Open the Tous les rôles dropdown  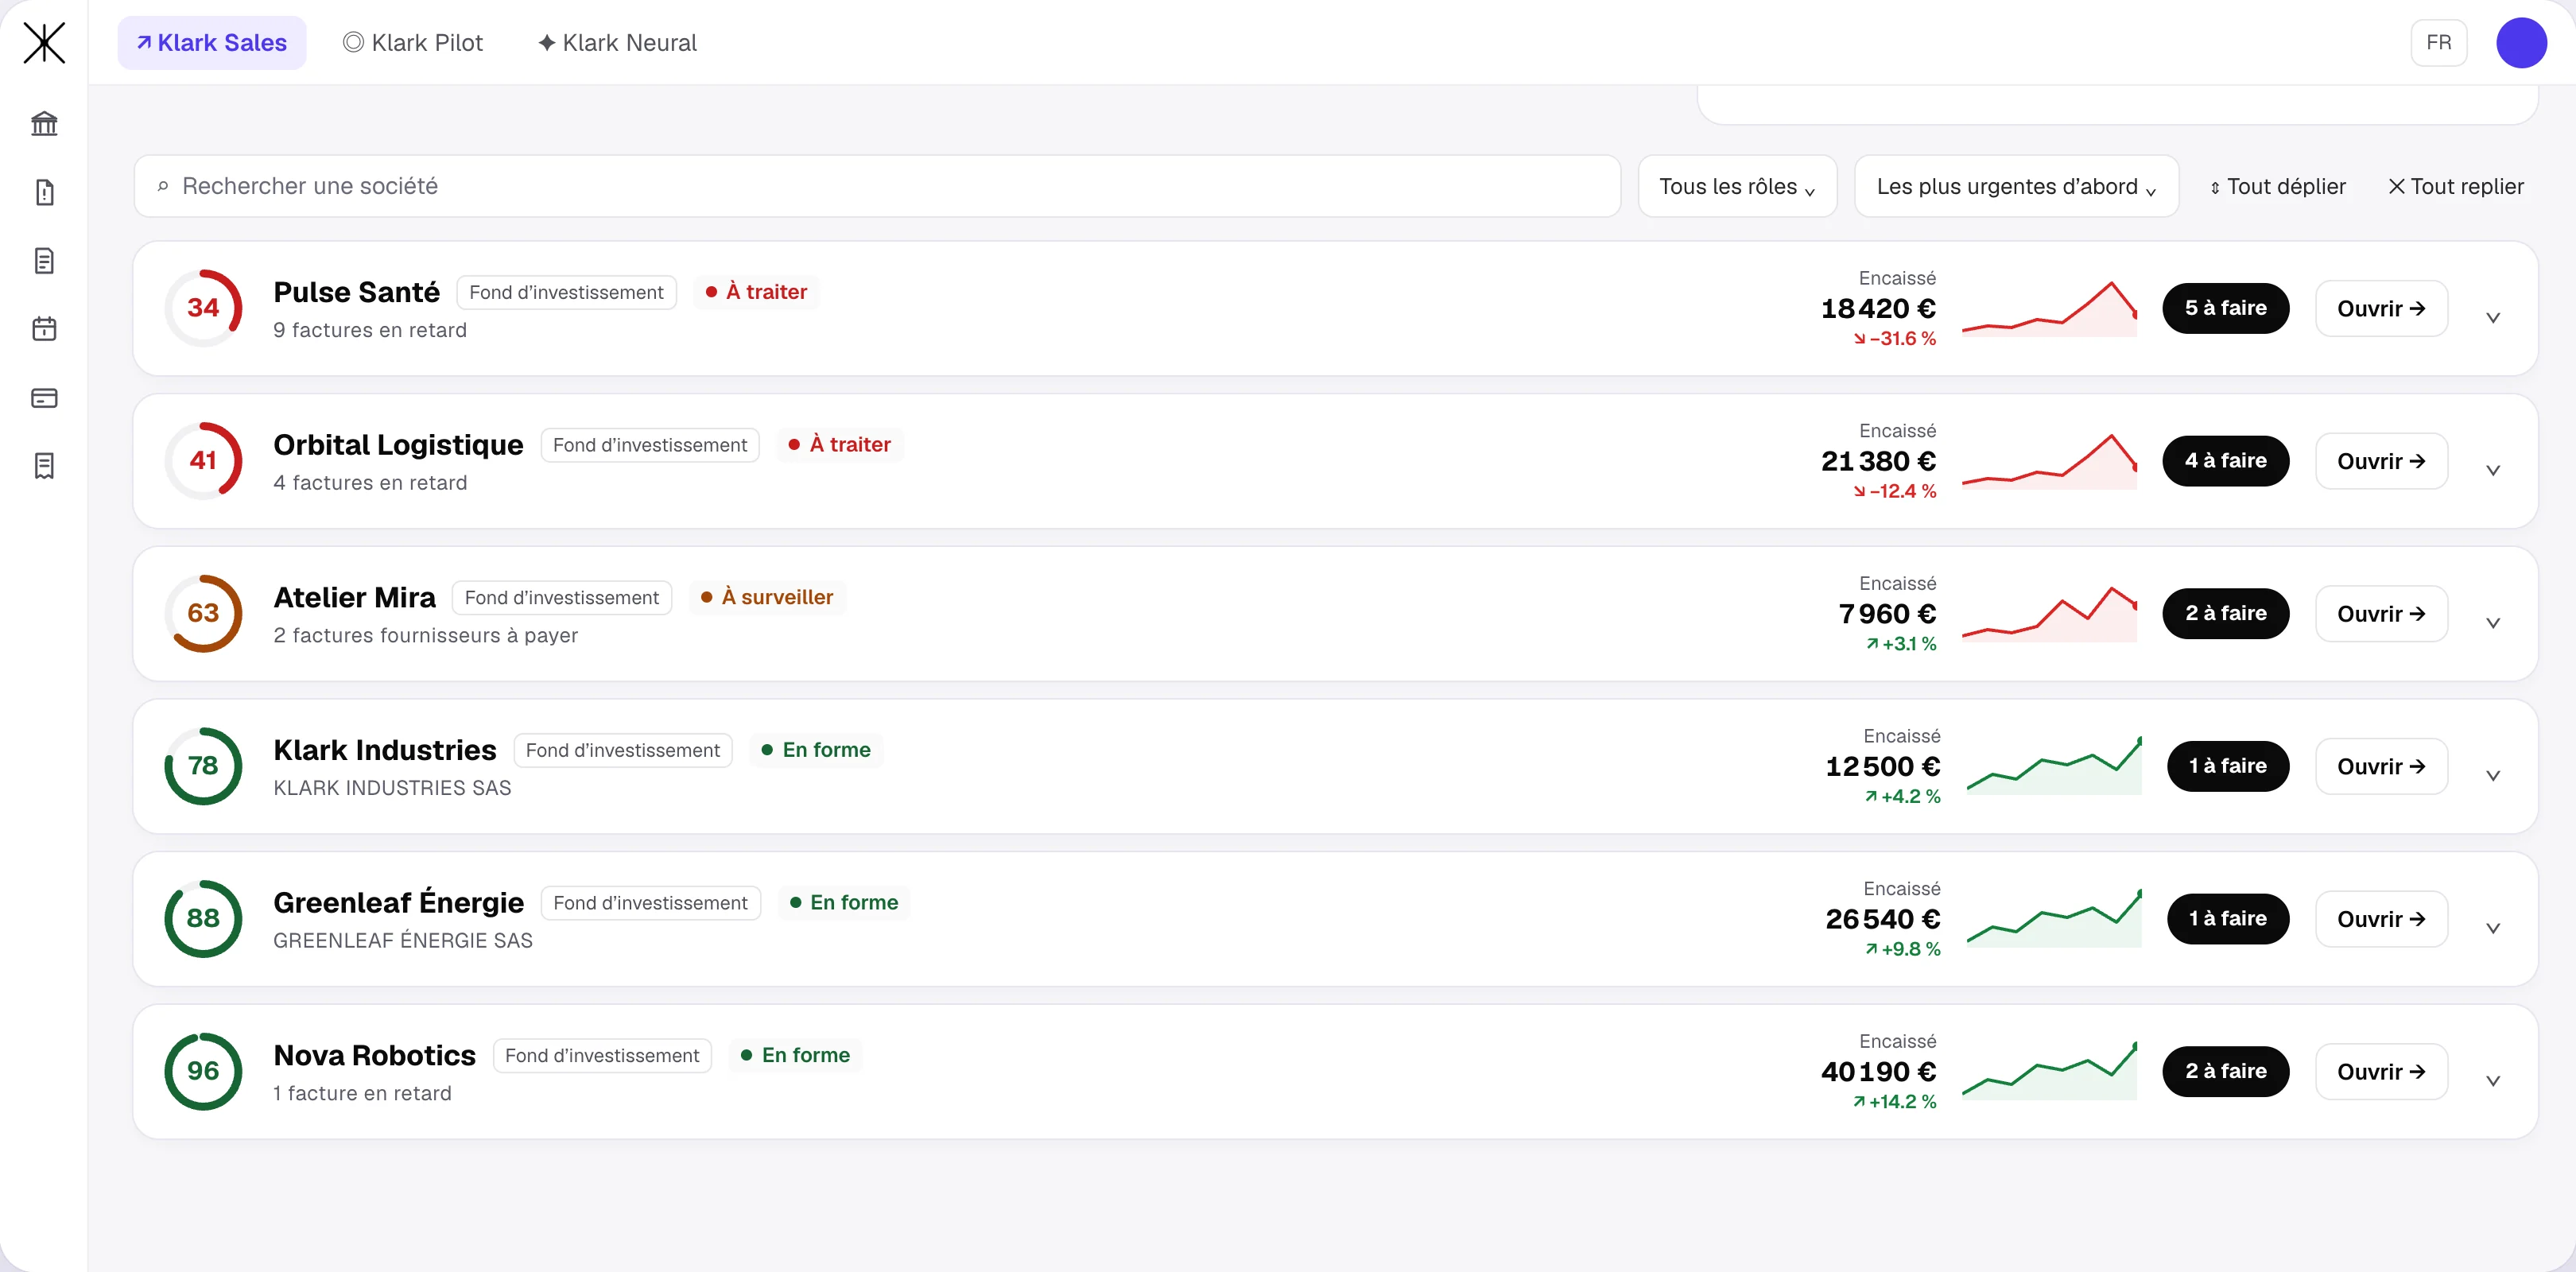[1737, 186]
